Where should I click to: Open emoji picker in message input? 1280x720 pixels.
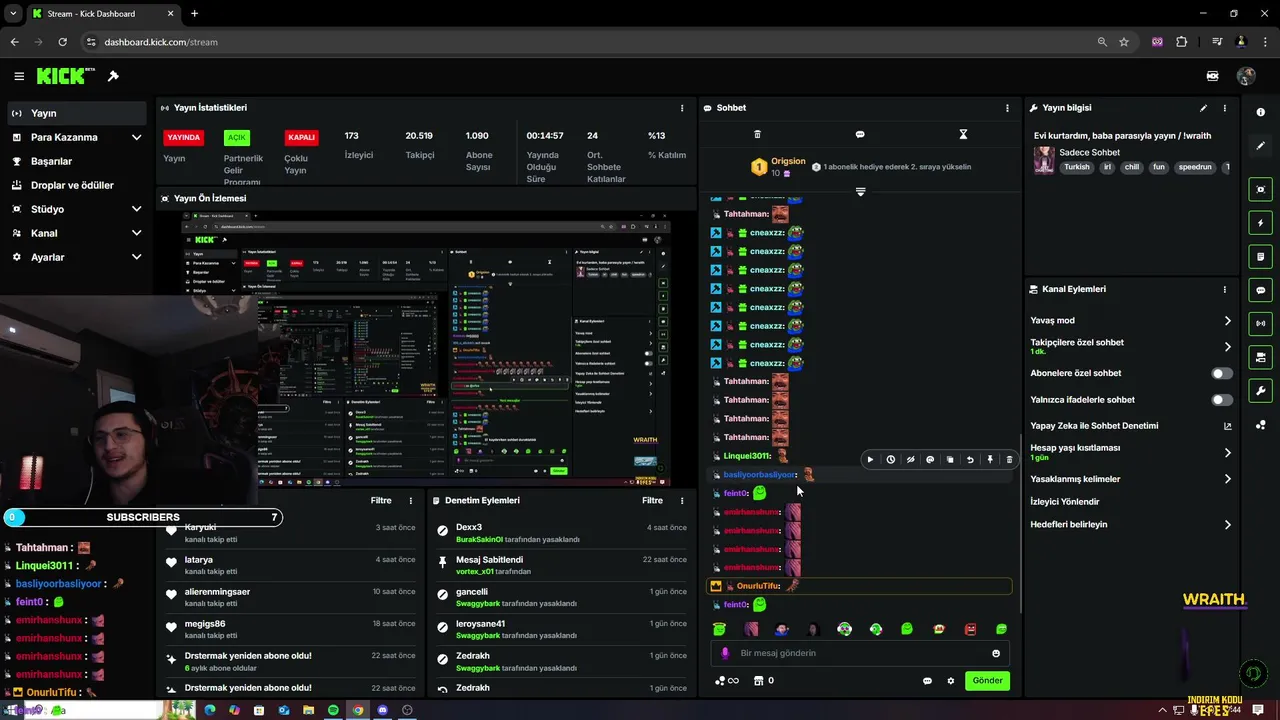(x=995, y=653)
